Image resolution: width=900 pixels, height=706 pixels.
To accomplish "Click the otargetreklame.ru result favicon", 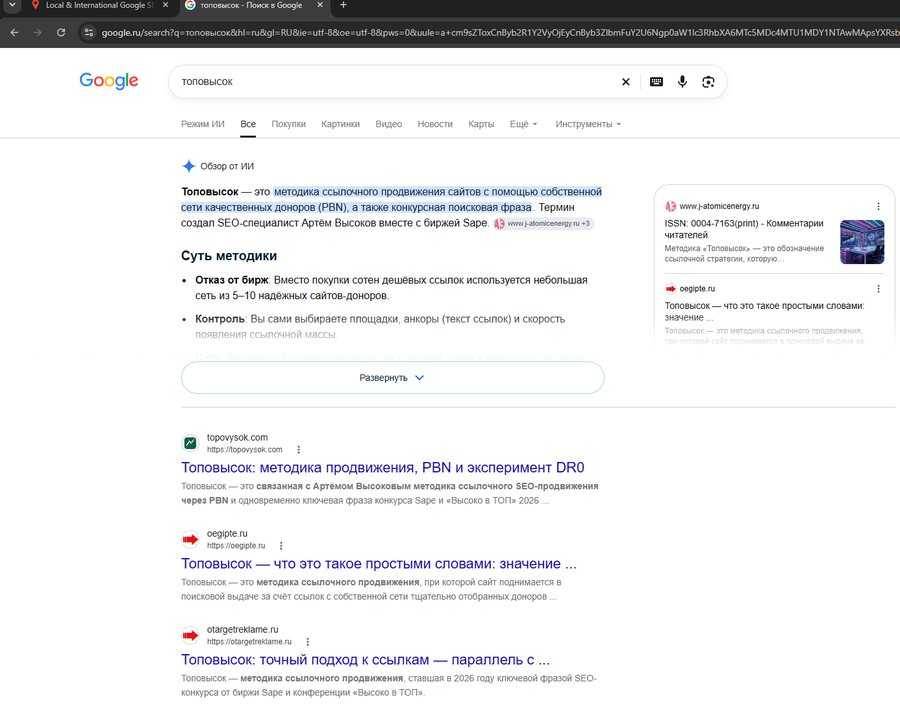I will [x=190, y=635].
